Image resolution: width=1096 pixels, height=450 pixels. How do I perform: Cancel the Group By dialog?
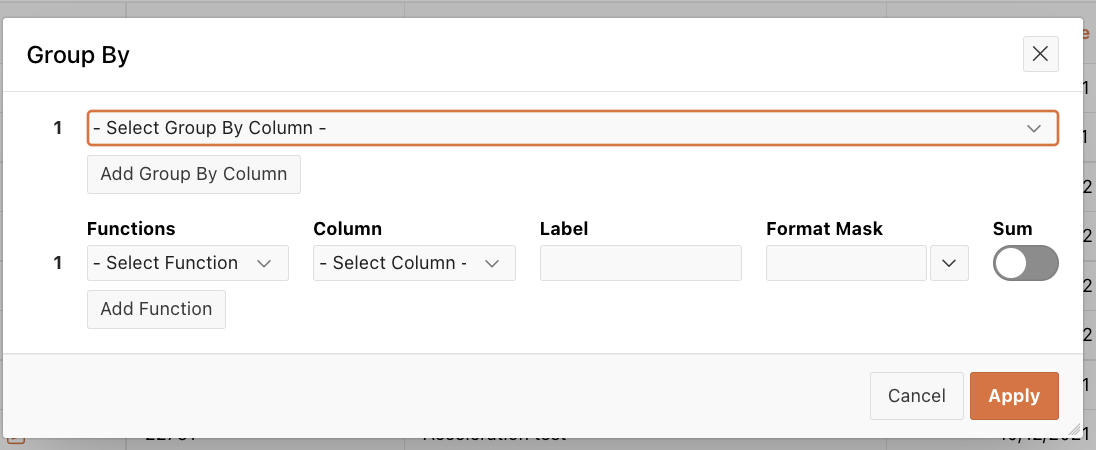click(916, 396)
